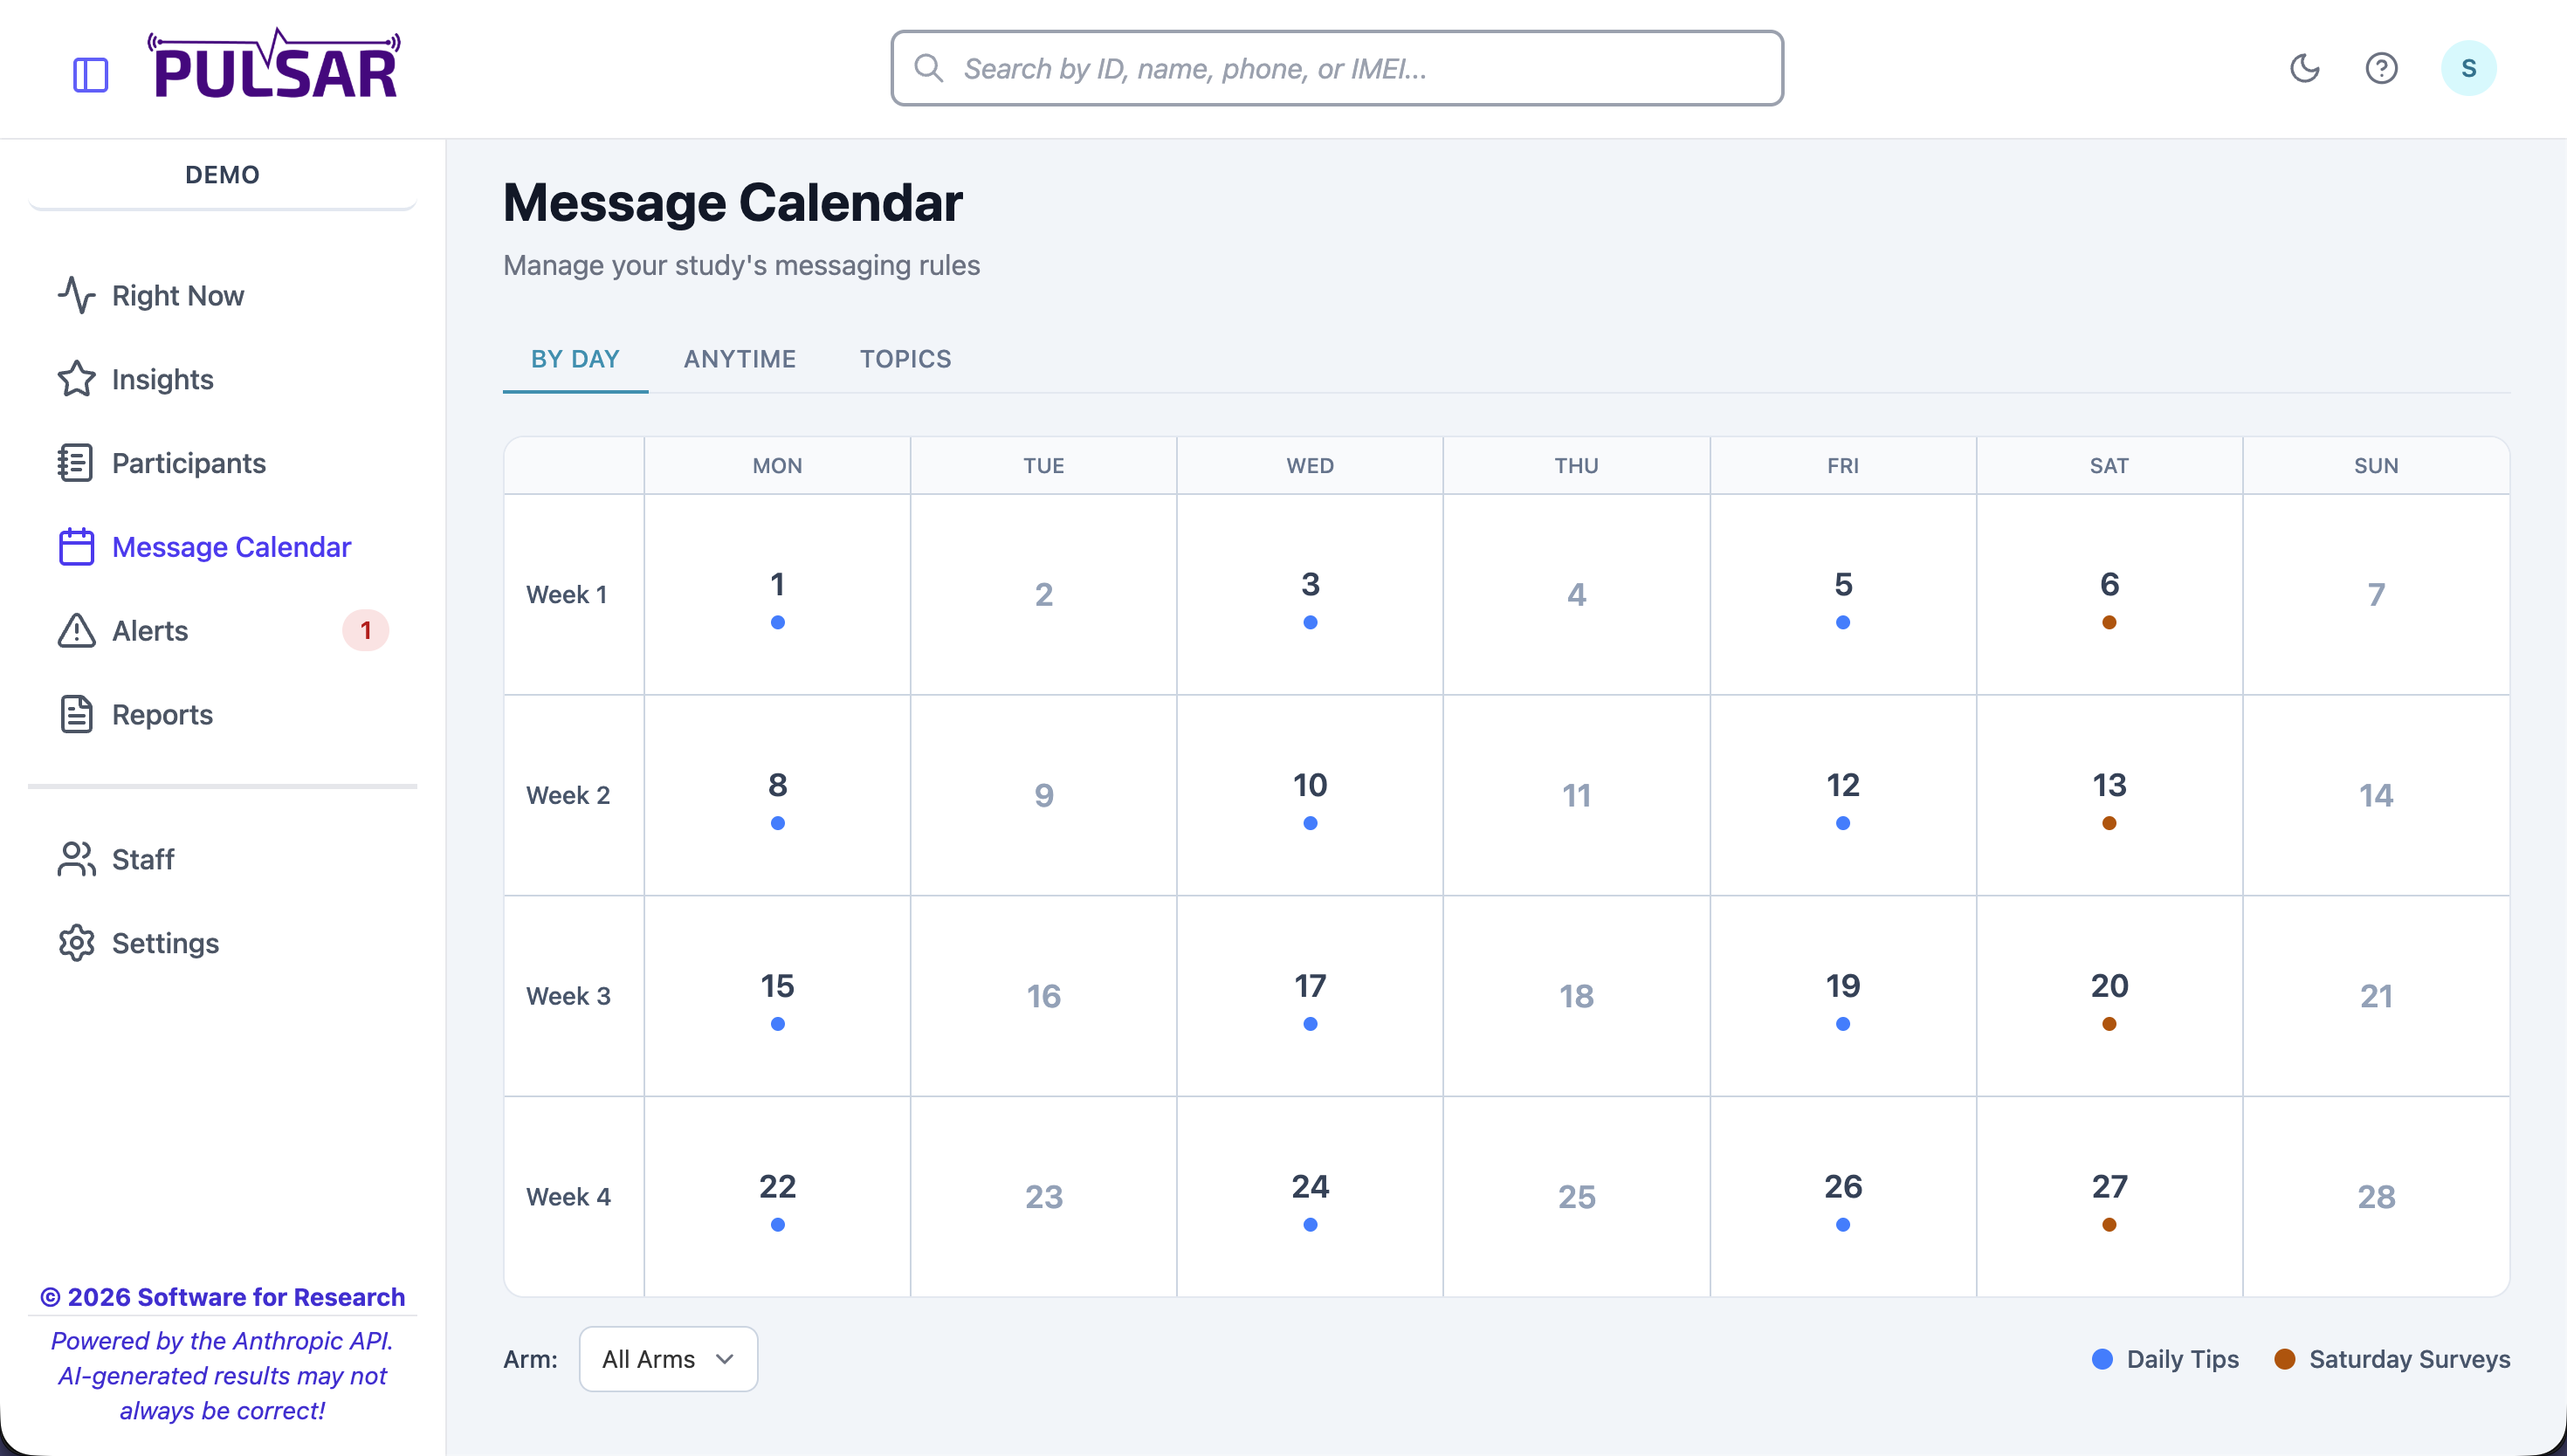Image resolution: width=2567 pixels, height=1456 pixels.
Task: Click the alerts notification badge showing 1
Action: tap(365, 630)
